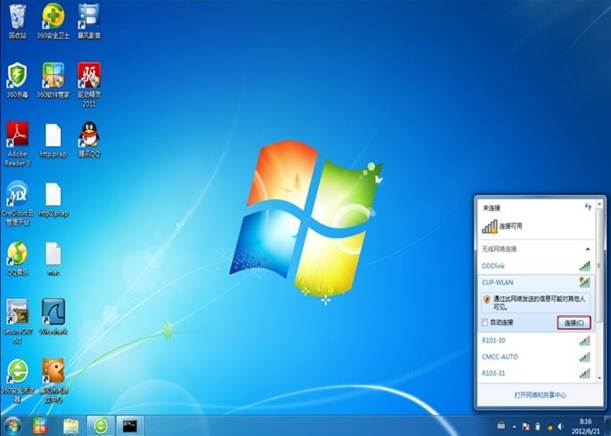Click the Windows Start orb
The width and height of the screenshot is (611, 436).
(14, 425)
